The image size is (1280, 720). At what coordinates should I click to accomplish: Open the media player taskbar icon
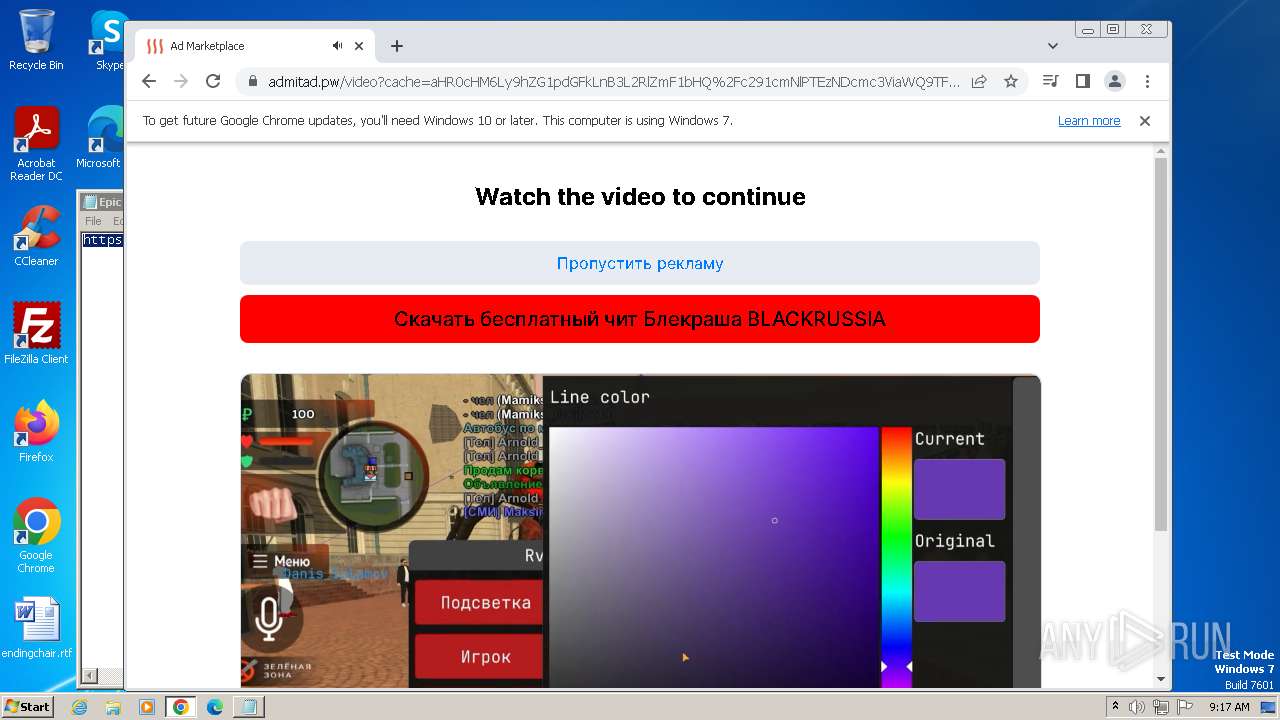coord(147,707)
